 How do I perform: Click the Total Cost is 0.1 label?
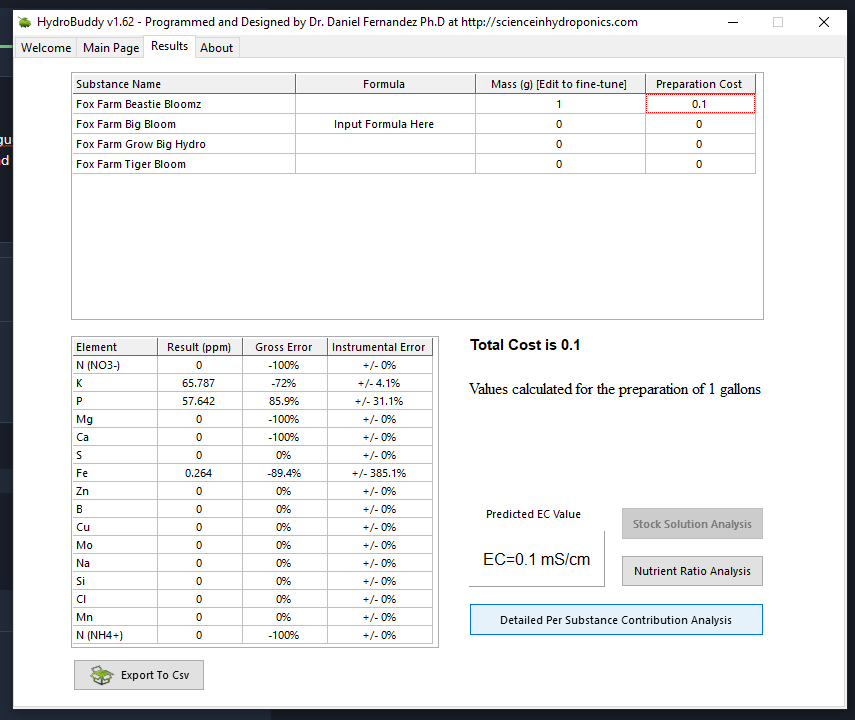point(525,345)
